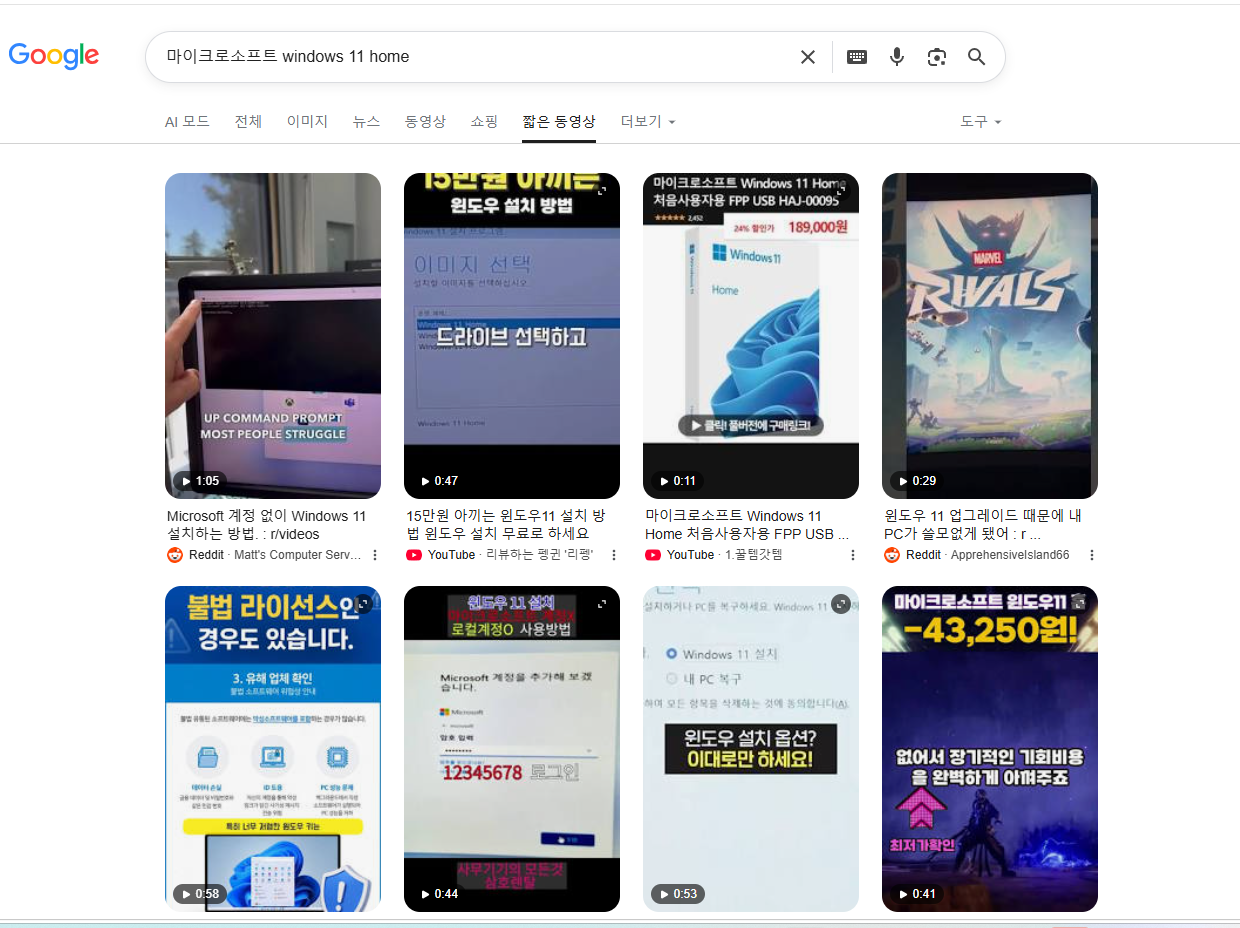Switch to the 쇼핑 tab
The image size is (1240, 928).
pyautogui.click(x=484, y=122)
